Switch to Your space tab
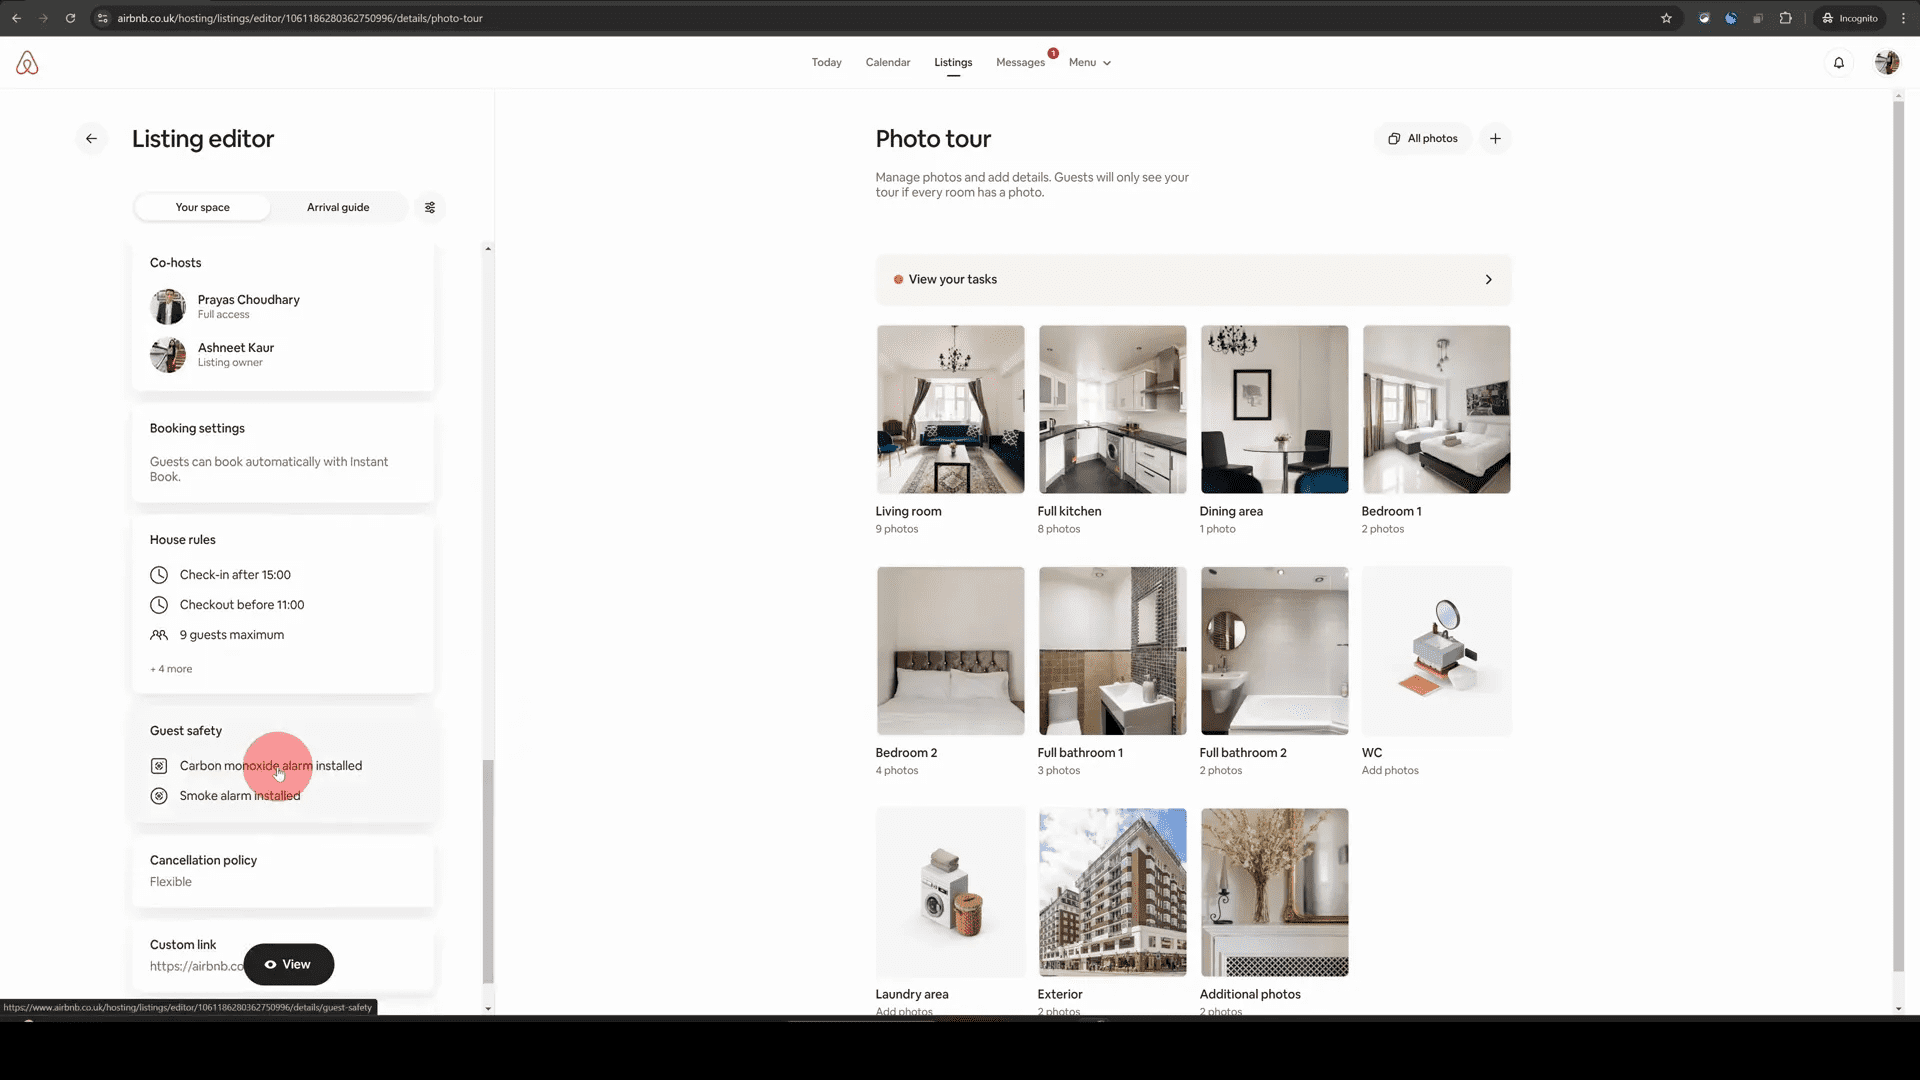Viewport: 1920px width, 1080px height. [x=202, y=208]
